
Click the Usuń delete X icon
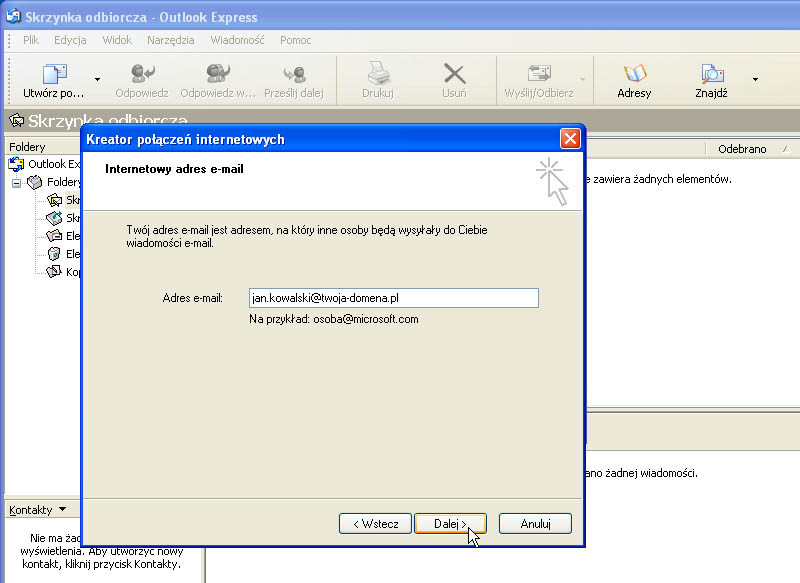(454, 74)
